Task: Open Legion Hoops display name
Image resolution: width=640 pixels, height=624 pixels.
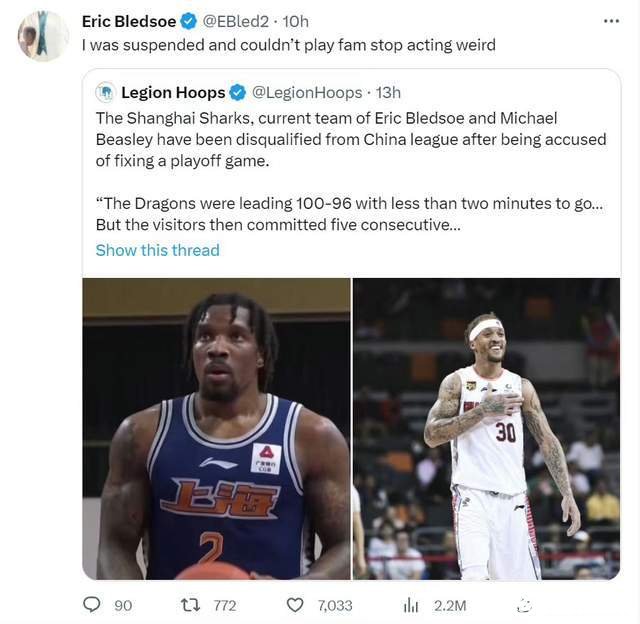Action: (x=173, y=93)
